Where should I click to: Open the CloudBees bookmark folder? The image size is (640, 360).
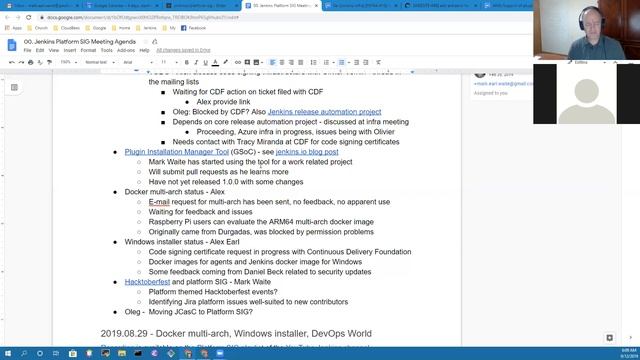point(67,28)
